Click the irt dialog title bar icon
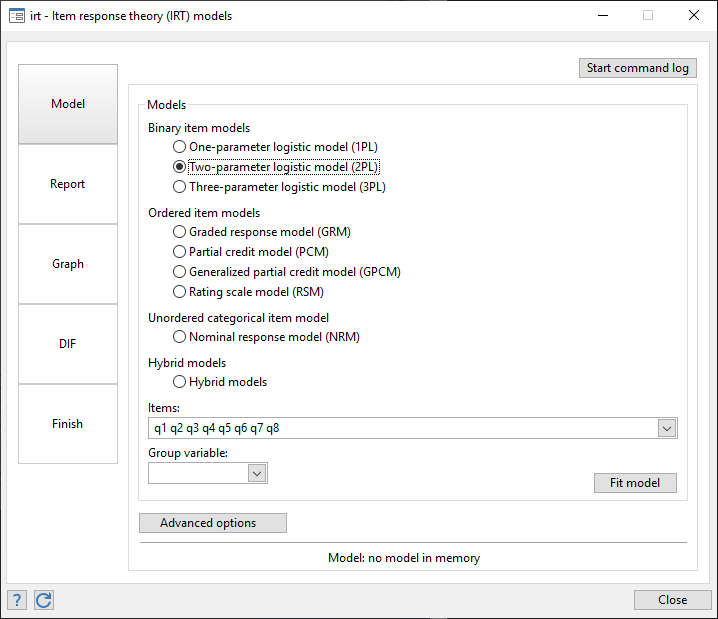This screenshot has height=619, width=718. [x=17, y=15]
